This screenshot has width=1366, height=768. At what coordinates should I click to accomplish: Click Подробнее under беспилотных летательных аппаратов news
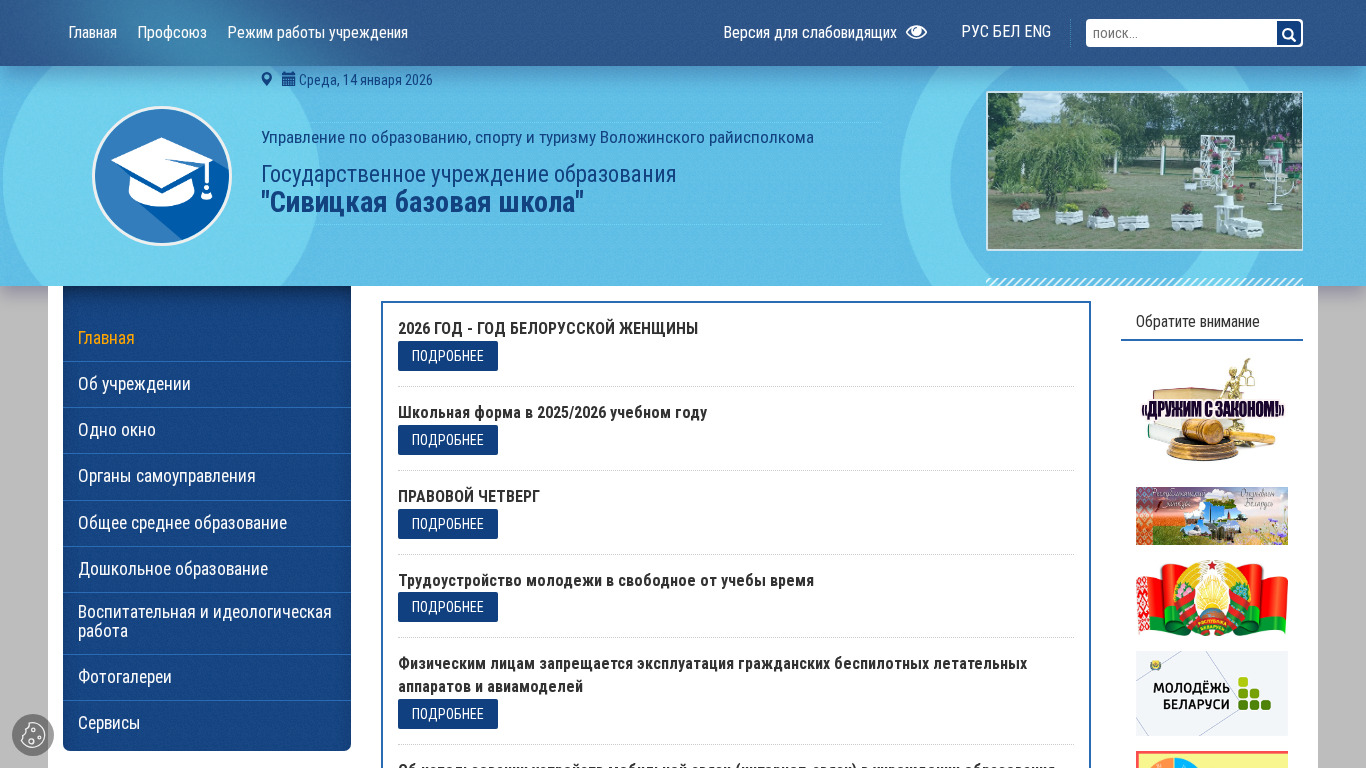pyautogui.click(x=448, y=714)
